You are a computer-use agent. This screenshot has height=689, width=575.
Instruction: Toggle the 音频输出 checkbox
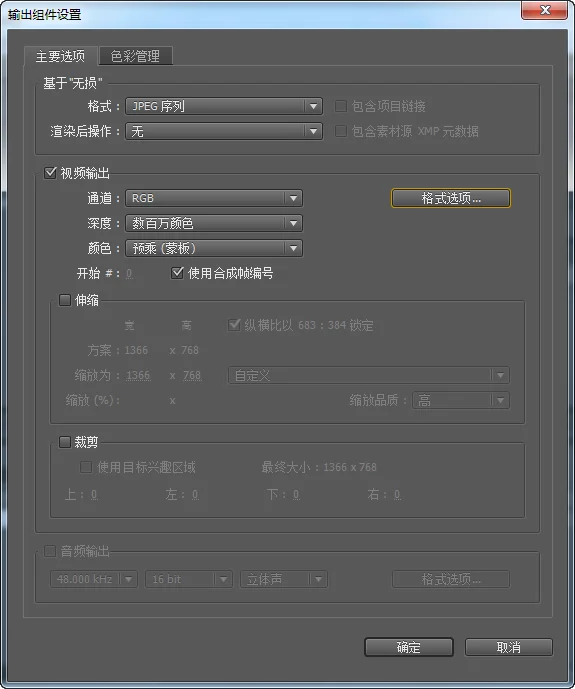[50, 551]
